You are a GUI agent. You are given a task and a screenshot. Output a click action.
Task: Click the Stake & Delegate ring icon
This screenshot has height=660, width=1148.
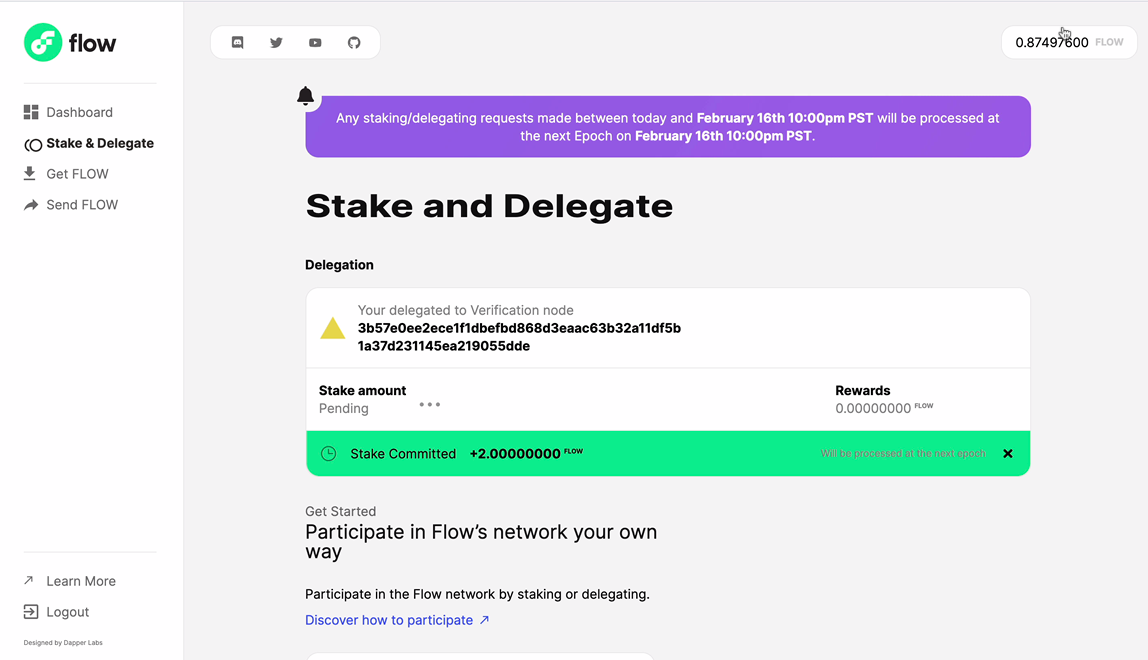point(32,144)
